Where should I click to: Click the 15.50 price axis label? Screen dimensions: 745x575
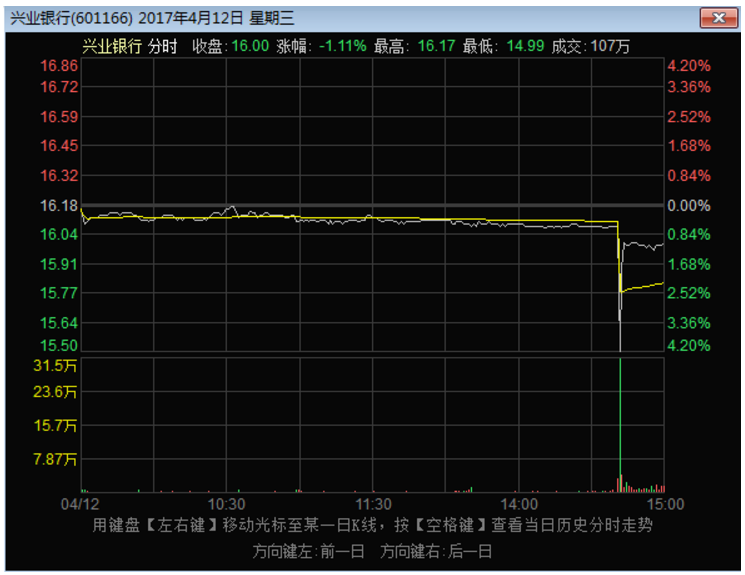tap(59, 345)
